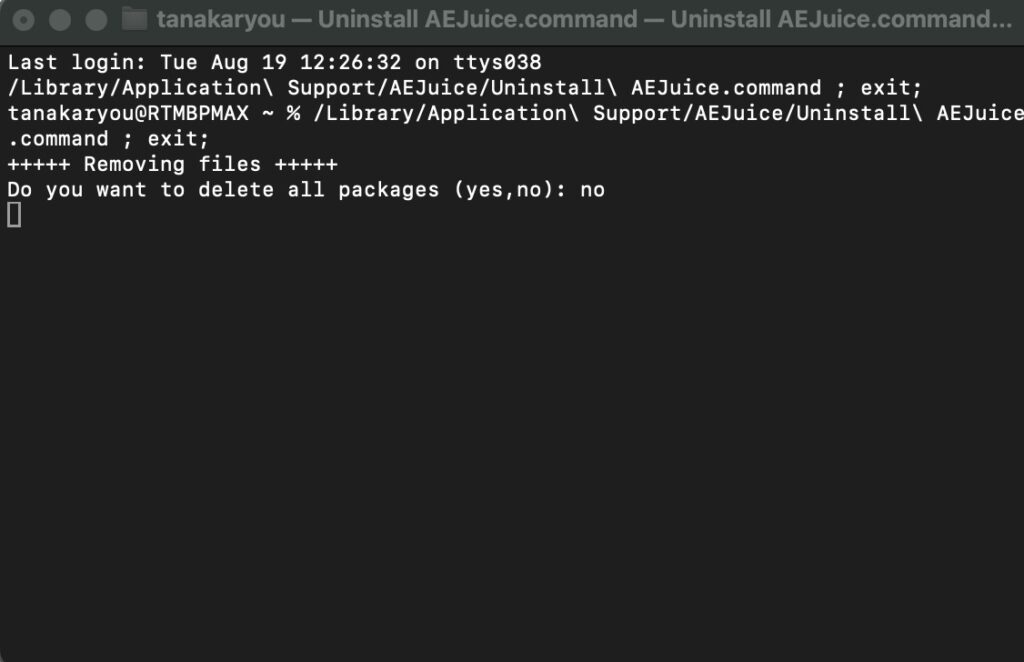
Task: Close the Terminal window
Action: coord(24,20)
